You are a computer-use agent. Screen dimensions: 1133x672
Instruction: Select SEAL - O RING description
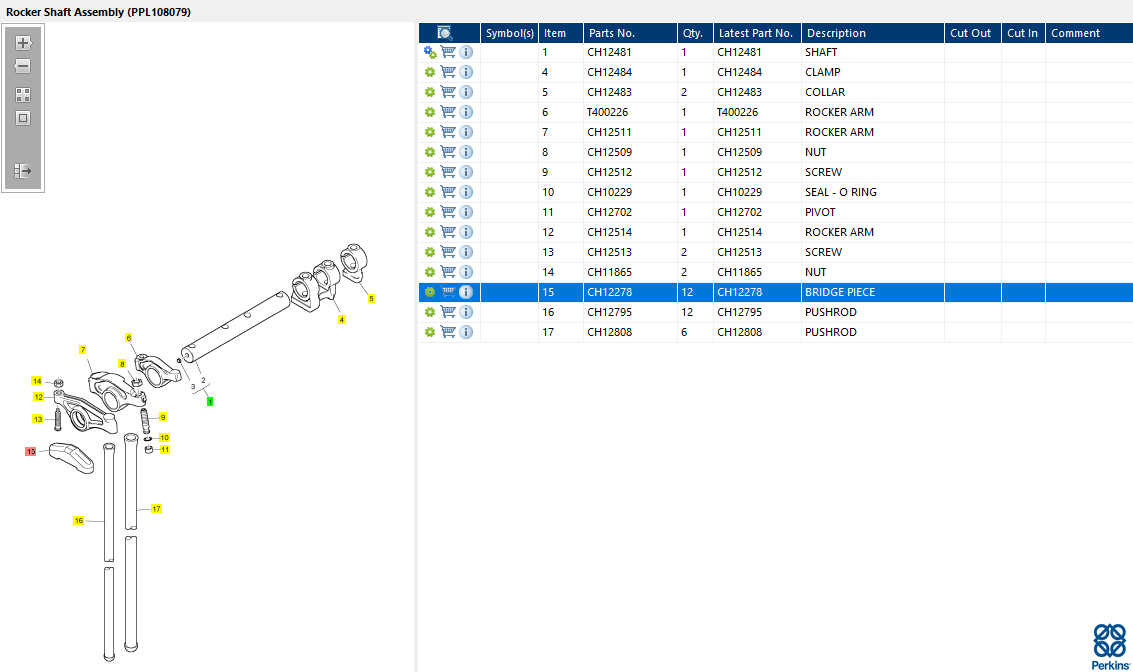[873, 192]
